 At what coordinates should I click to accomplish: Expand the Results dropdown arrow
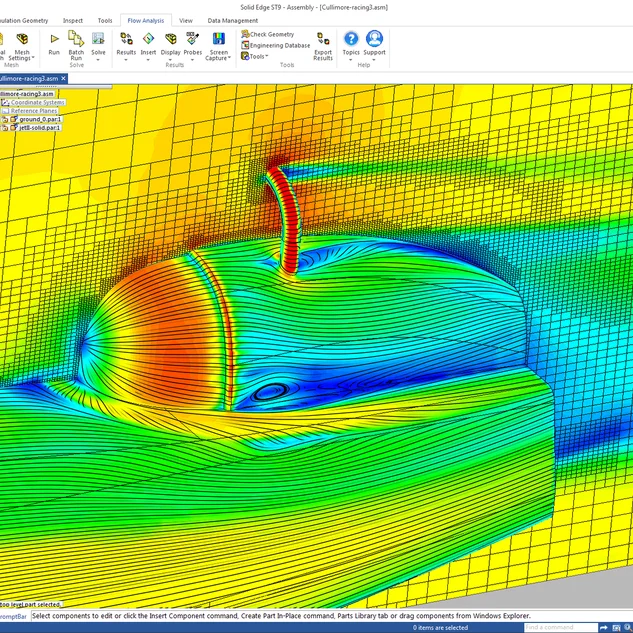(x=126, y=60)
